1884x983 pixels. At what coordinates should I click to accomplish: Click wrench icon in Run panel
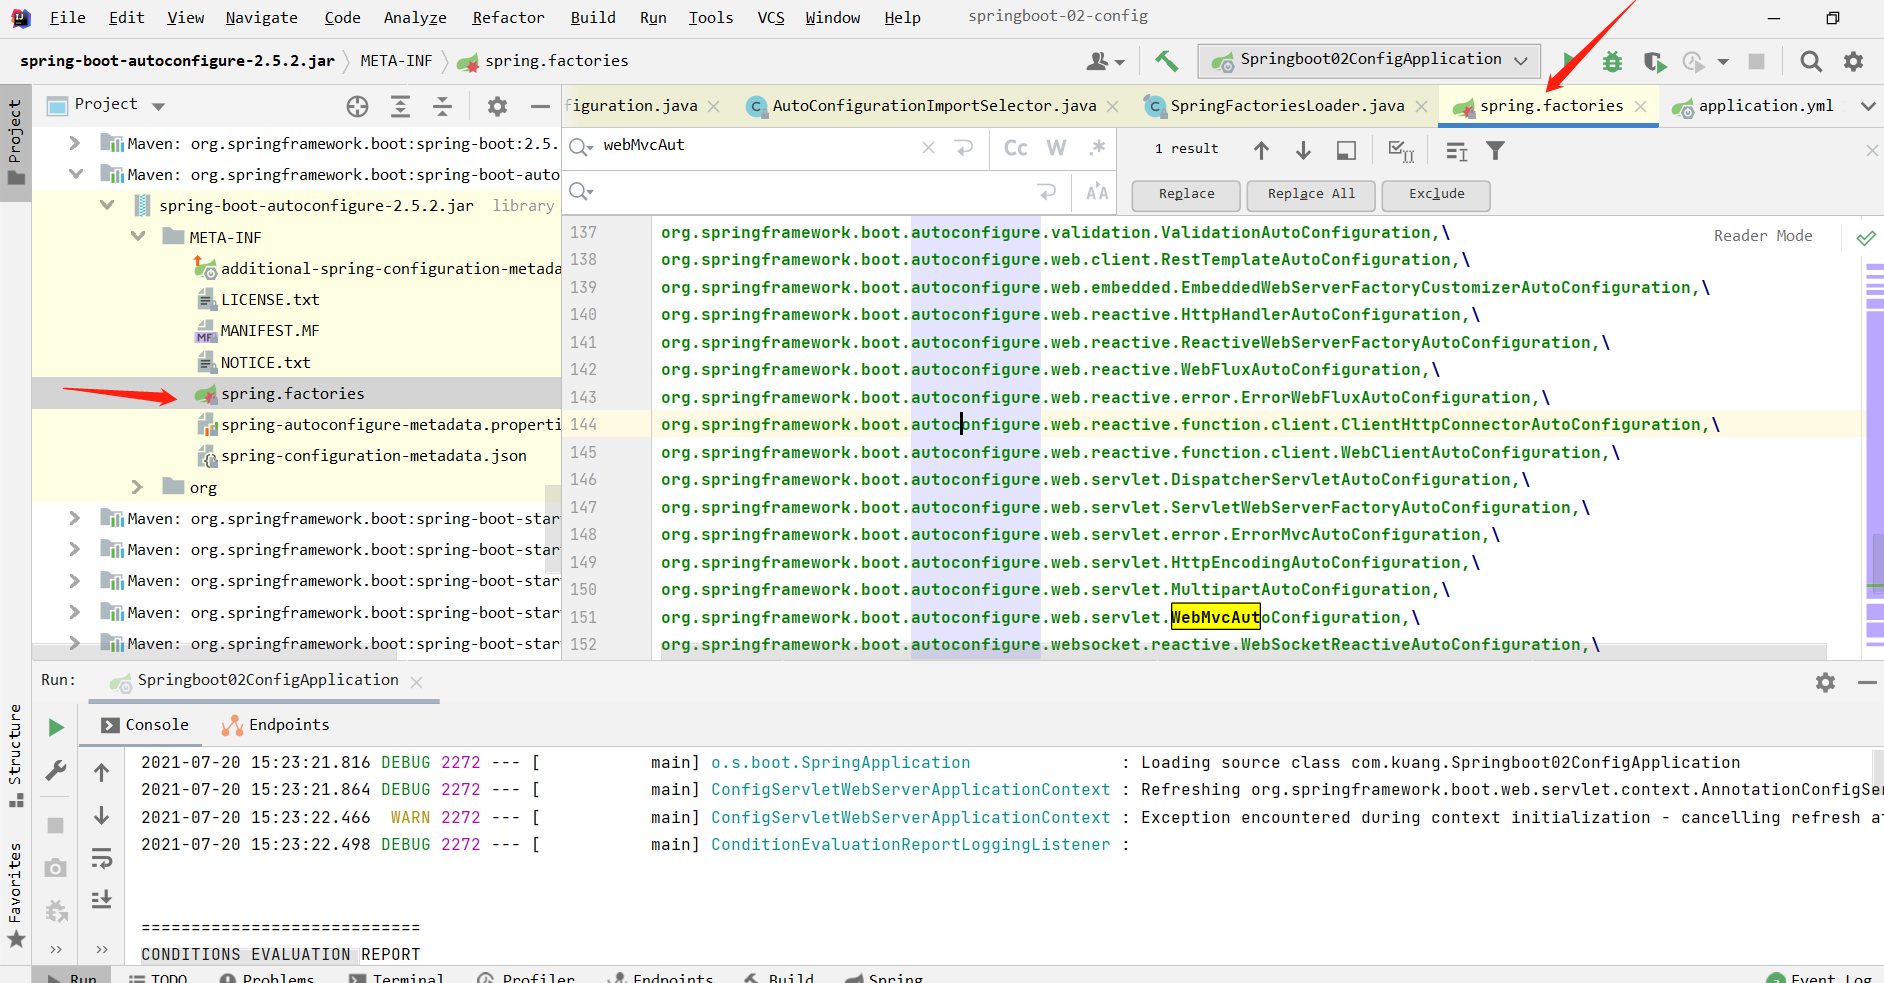pos(56,771)
